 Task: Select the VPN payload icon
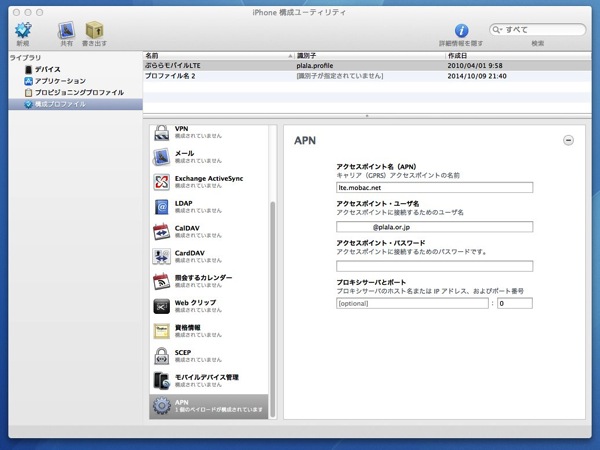click(162, 133)
